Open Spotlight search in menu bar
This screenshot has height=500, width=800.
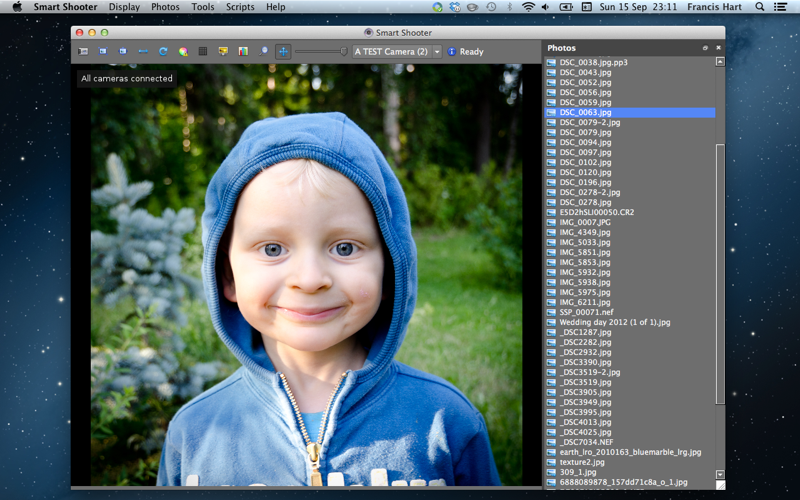coord(760,7)
